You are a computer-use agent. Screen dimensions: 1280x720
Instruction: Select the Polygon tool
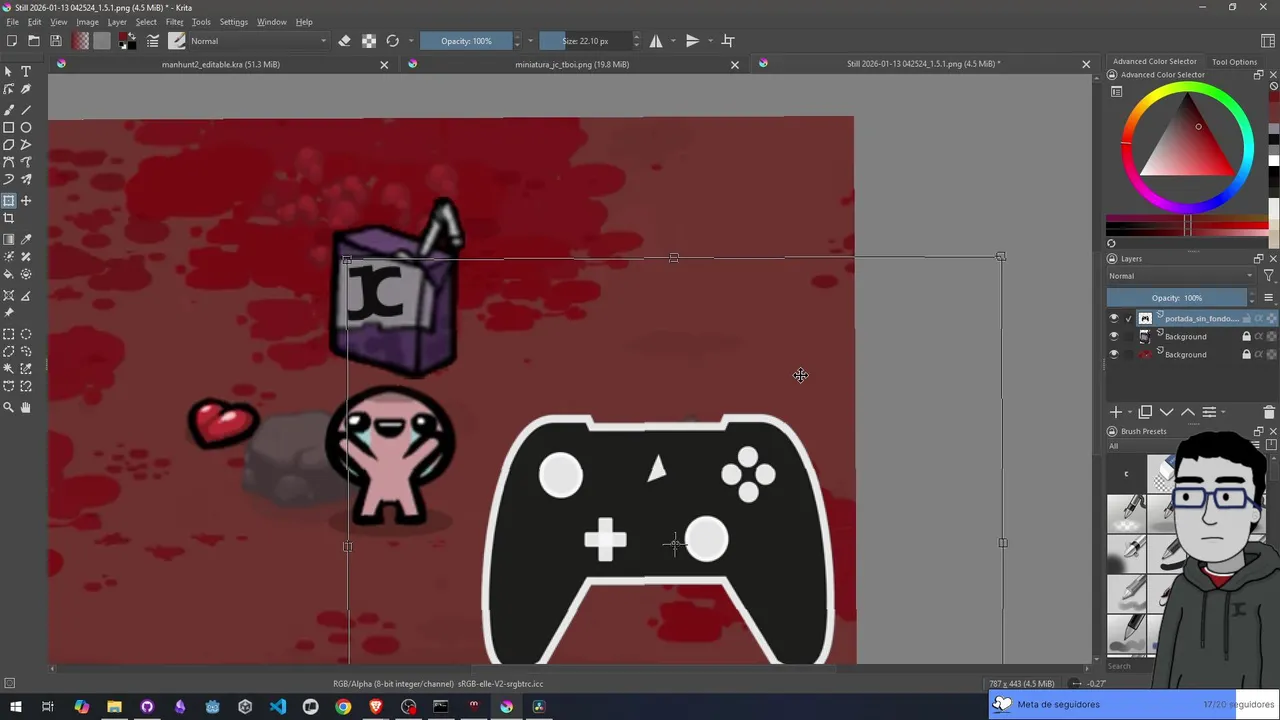(x=9, y=145)
